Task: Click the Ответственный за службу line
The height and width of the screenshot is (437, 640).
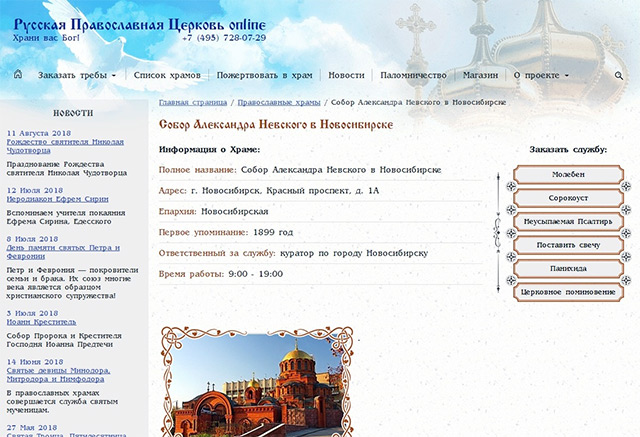Action: 293,253
